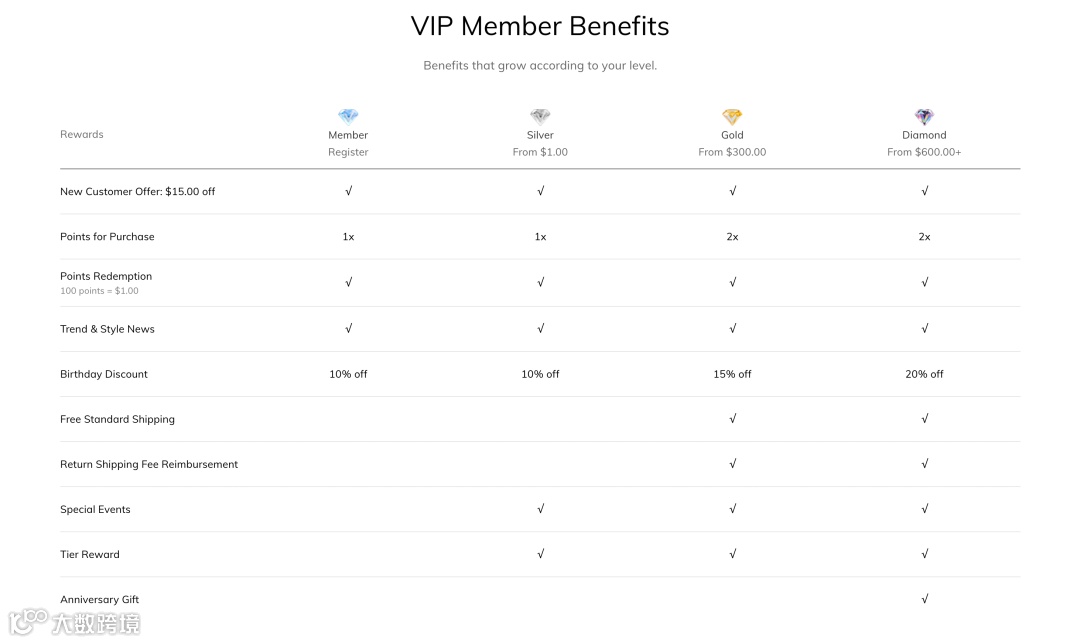Screen dimensions: 1080x643
Task: Click Gold checkmark for Free Standard Shipping
Action: (x=732, y=419)
